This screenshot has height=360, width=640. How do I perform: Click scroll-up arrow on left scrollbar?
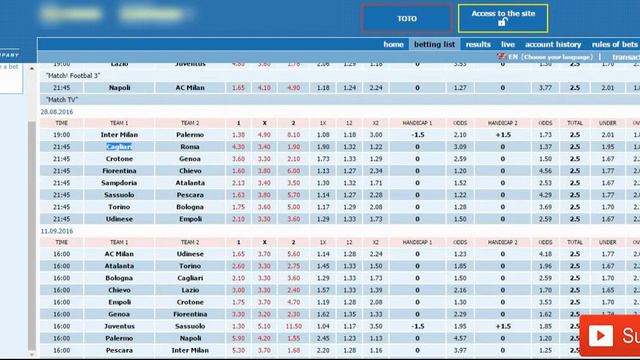(32, 69)
